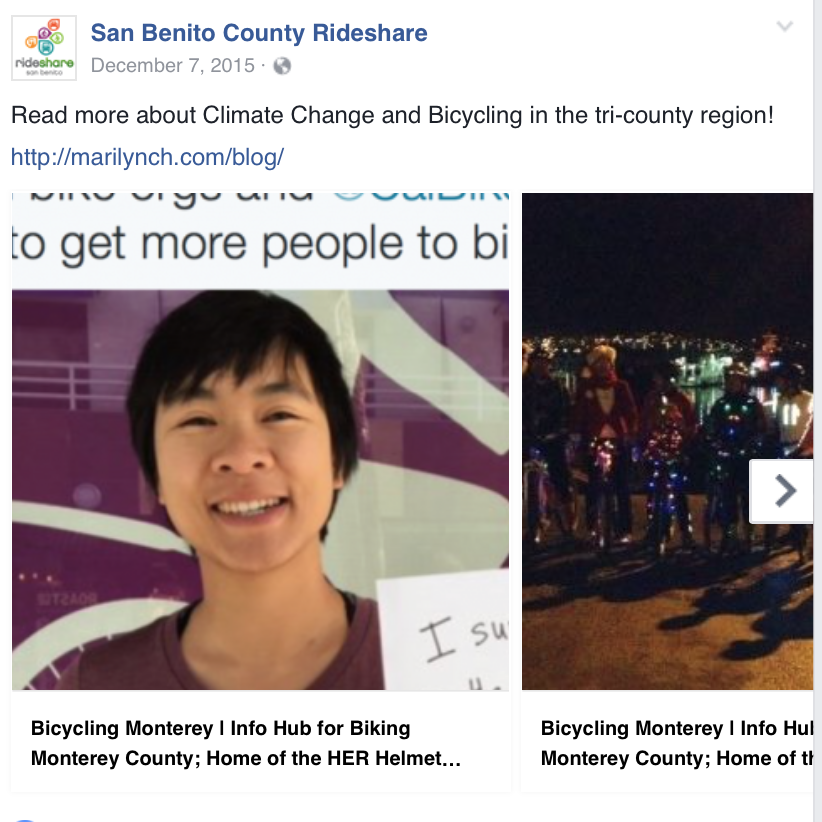822x822 pixels.
Task: Open the marilynch.com/blog link
Action: pos(147,157)
